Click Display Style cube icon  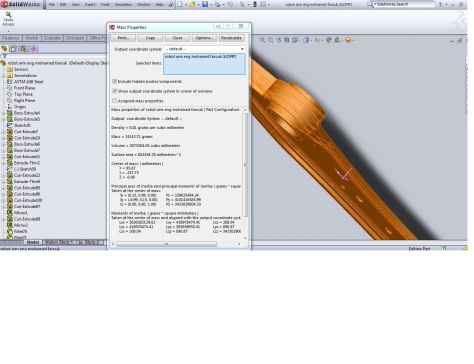(x=306, y=40)
